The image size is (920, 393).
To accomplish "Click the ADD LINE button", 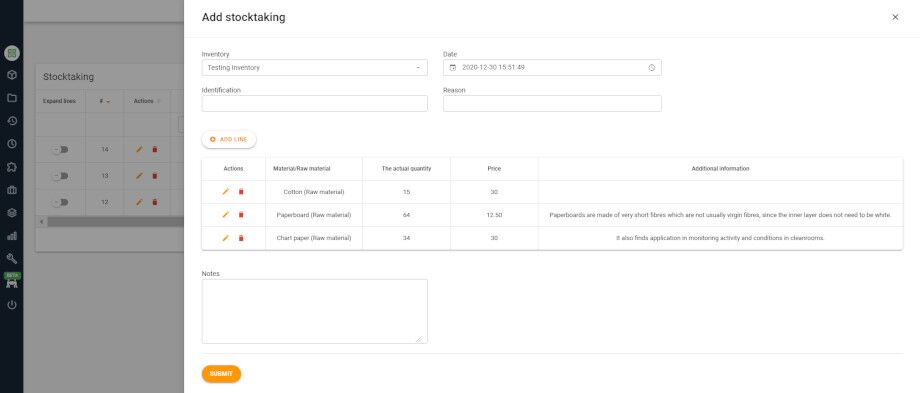I will [x=229, y=140].
